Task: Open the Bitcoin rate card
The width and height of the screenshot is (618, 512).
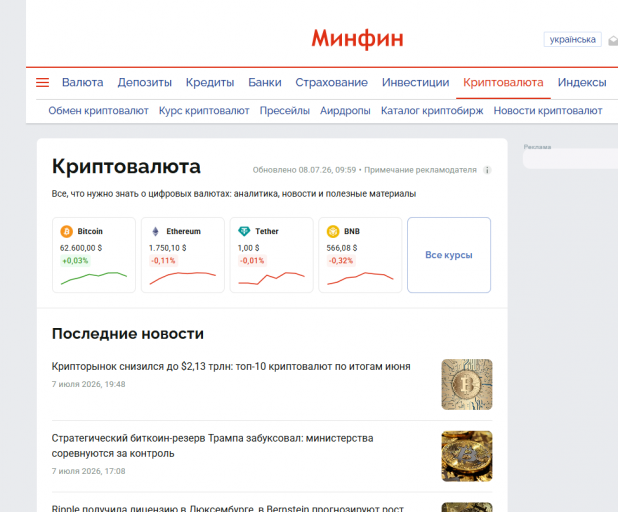Action: (94, 255)
